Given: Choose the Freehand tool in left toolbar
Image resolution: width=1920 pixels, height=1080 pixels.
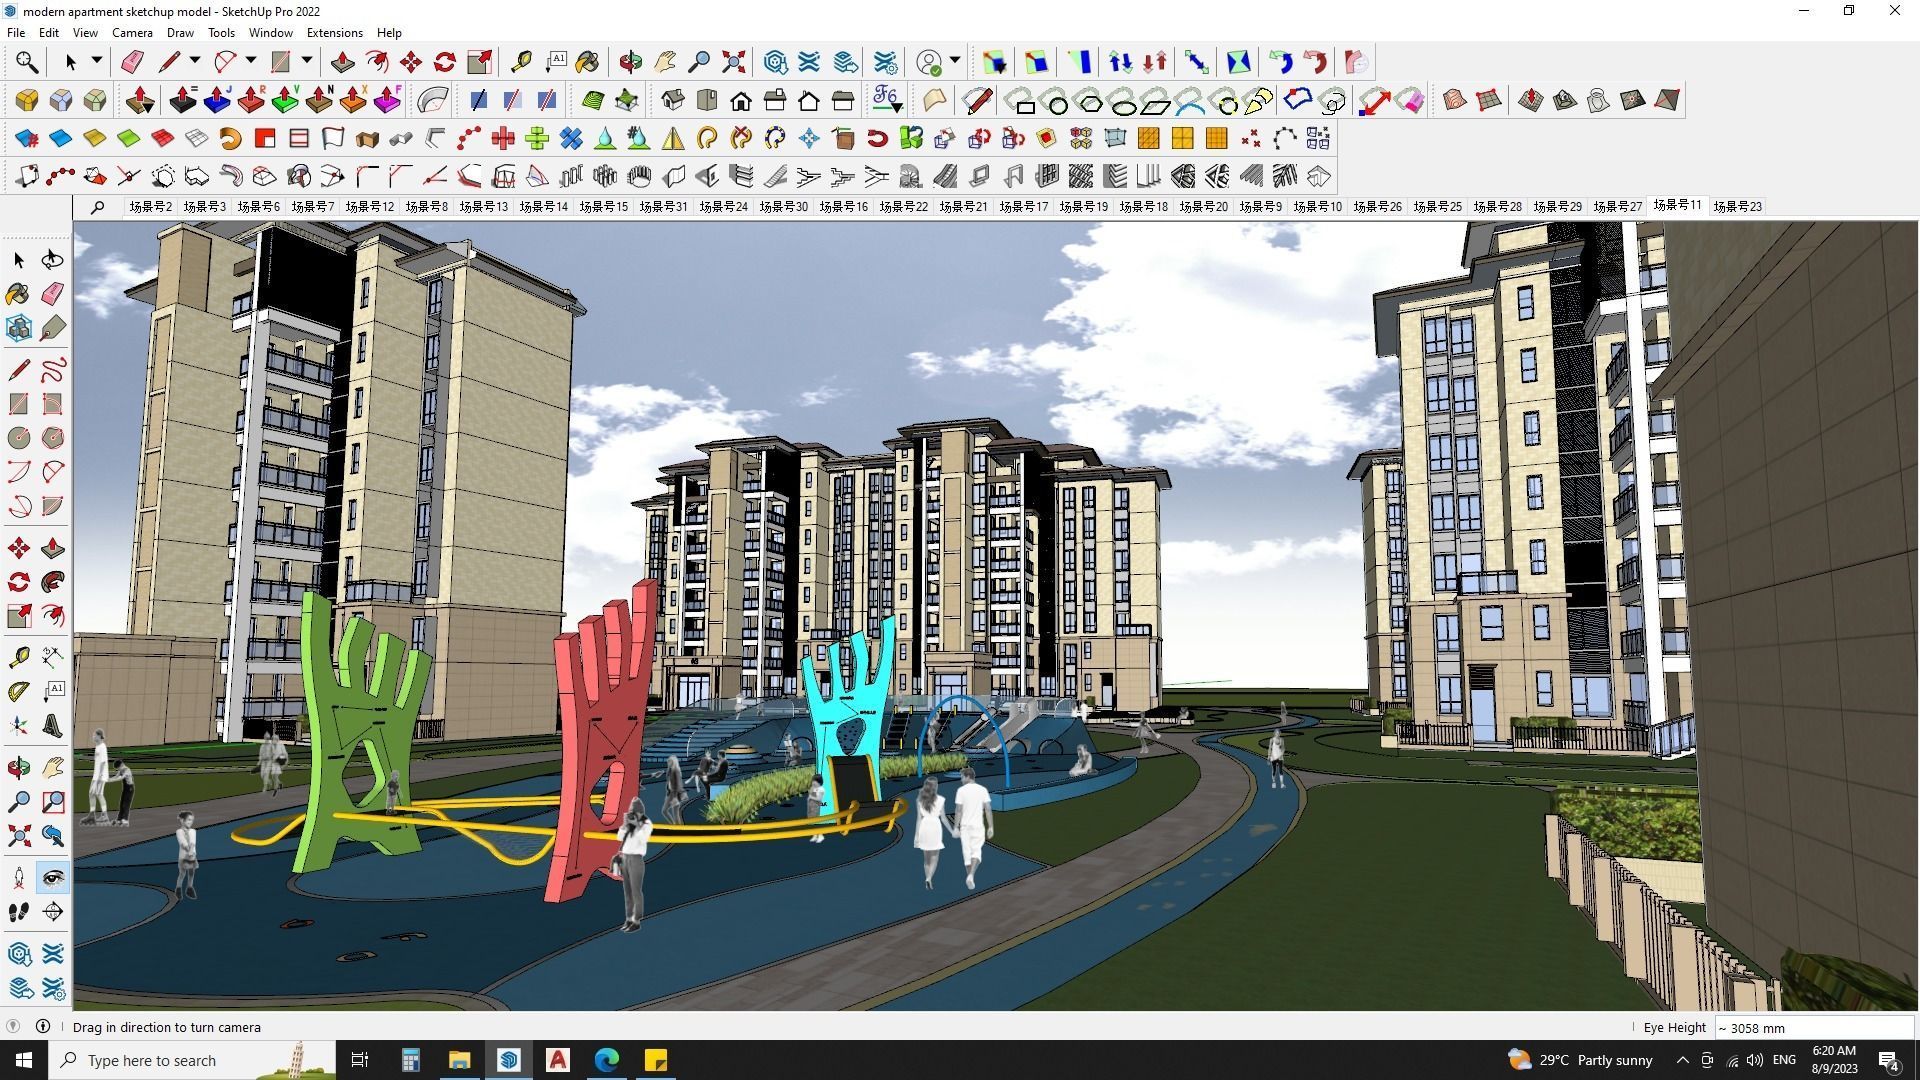Looking at the screenshot, I should tap(53, 370).
